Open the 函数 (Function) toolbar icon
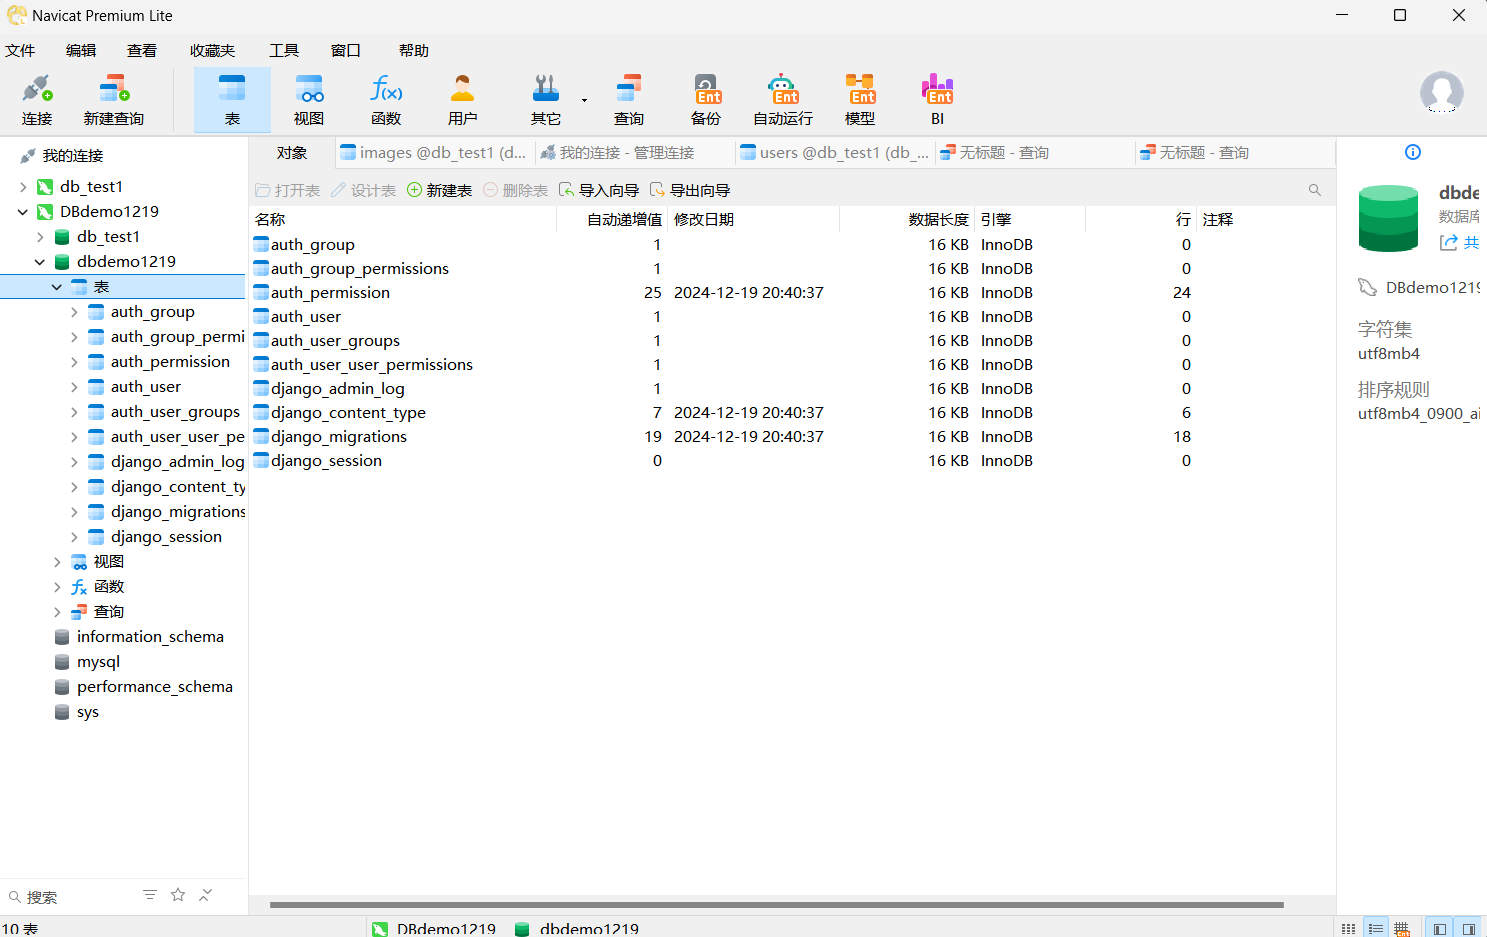 [386, 100]
